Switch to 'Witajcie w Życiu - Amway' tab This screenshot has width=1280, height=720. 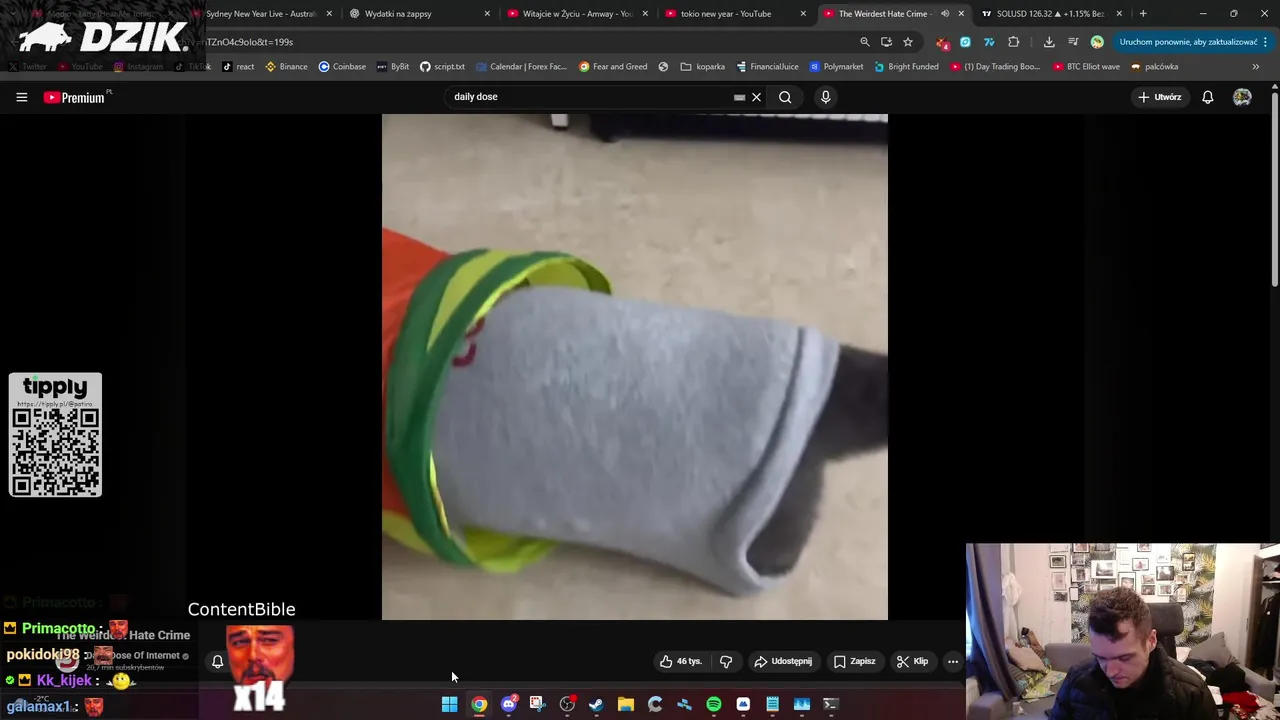pos(578,14)
